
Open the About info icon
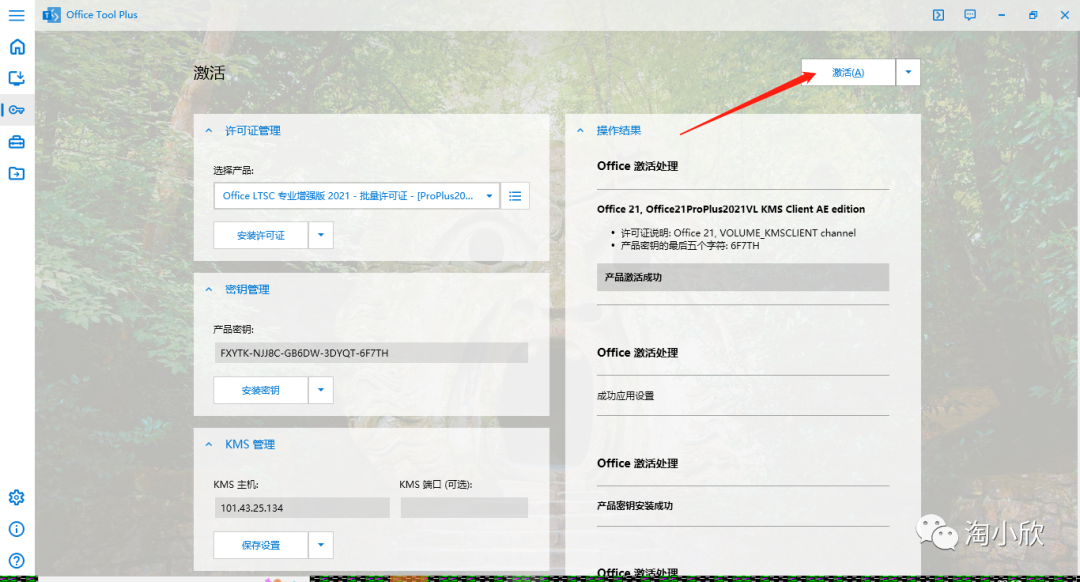click(17, 529)
